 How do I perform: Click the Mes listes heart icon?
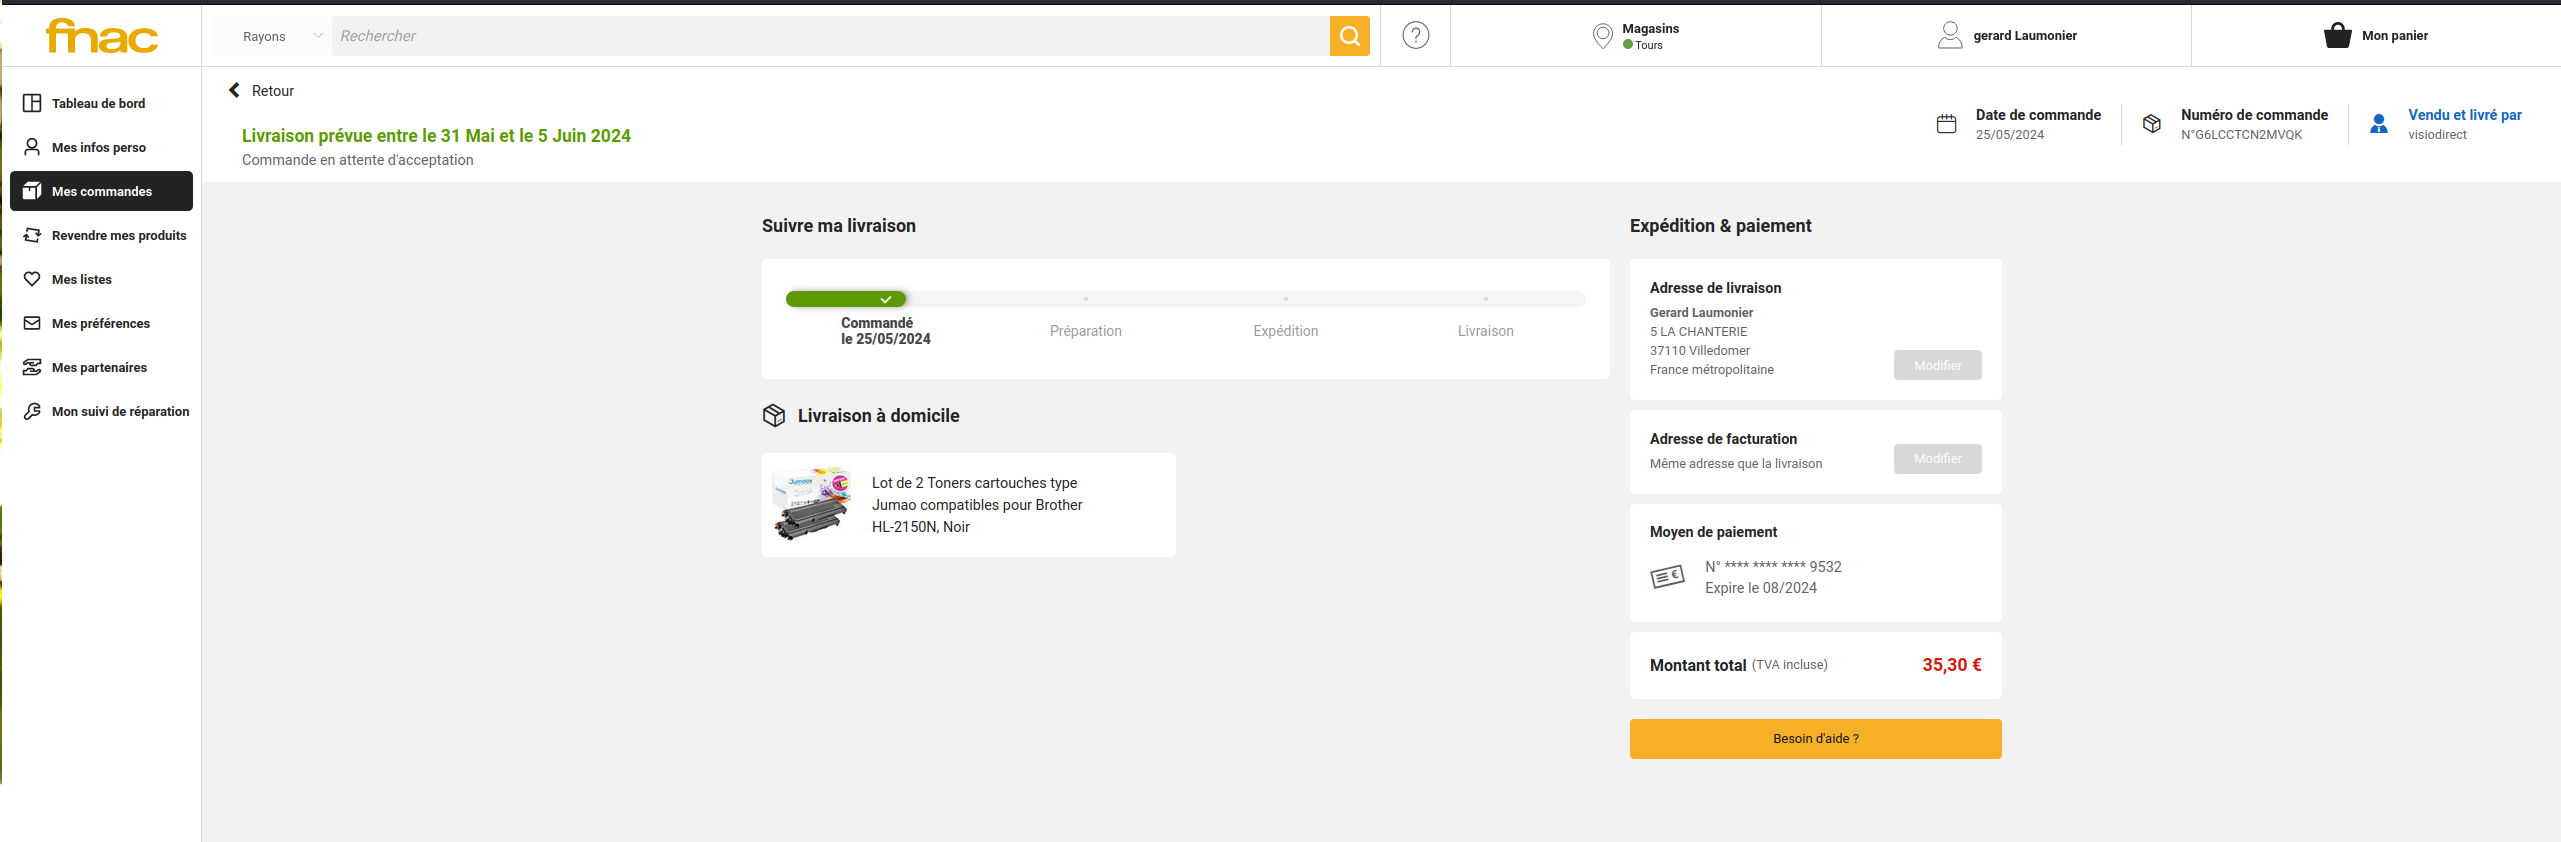click(32, 279)
